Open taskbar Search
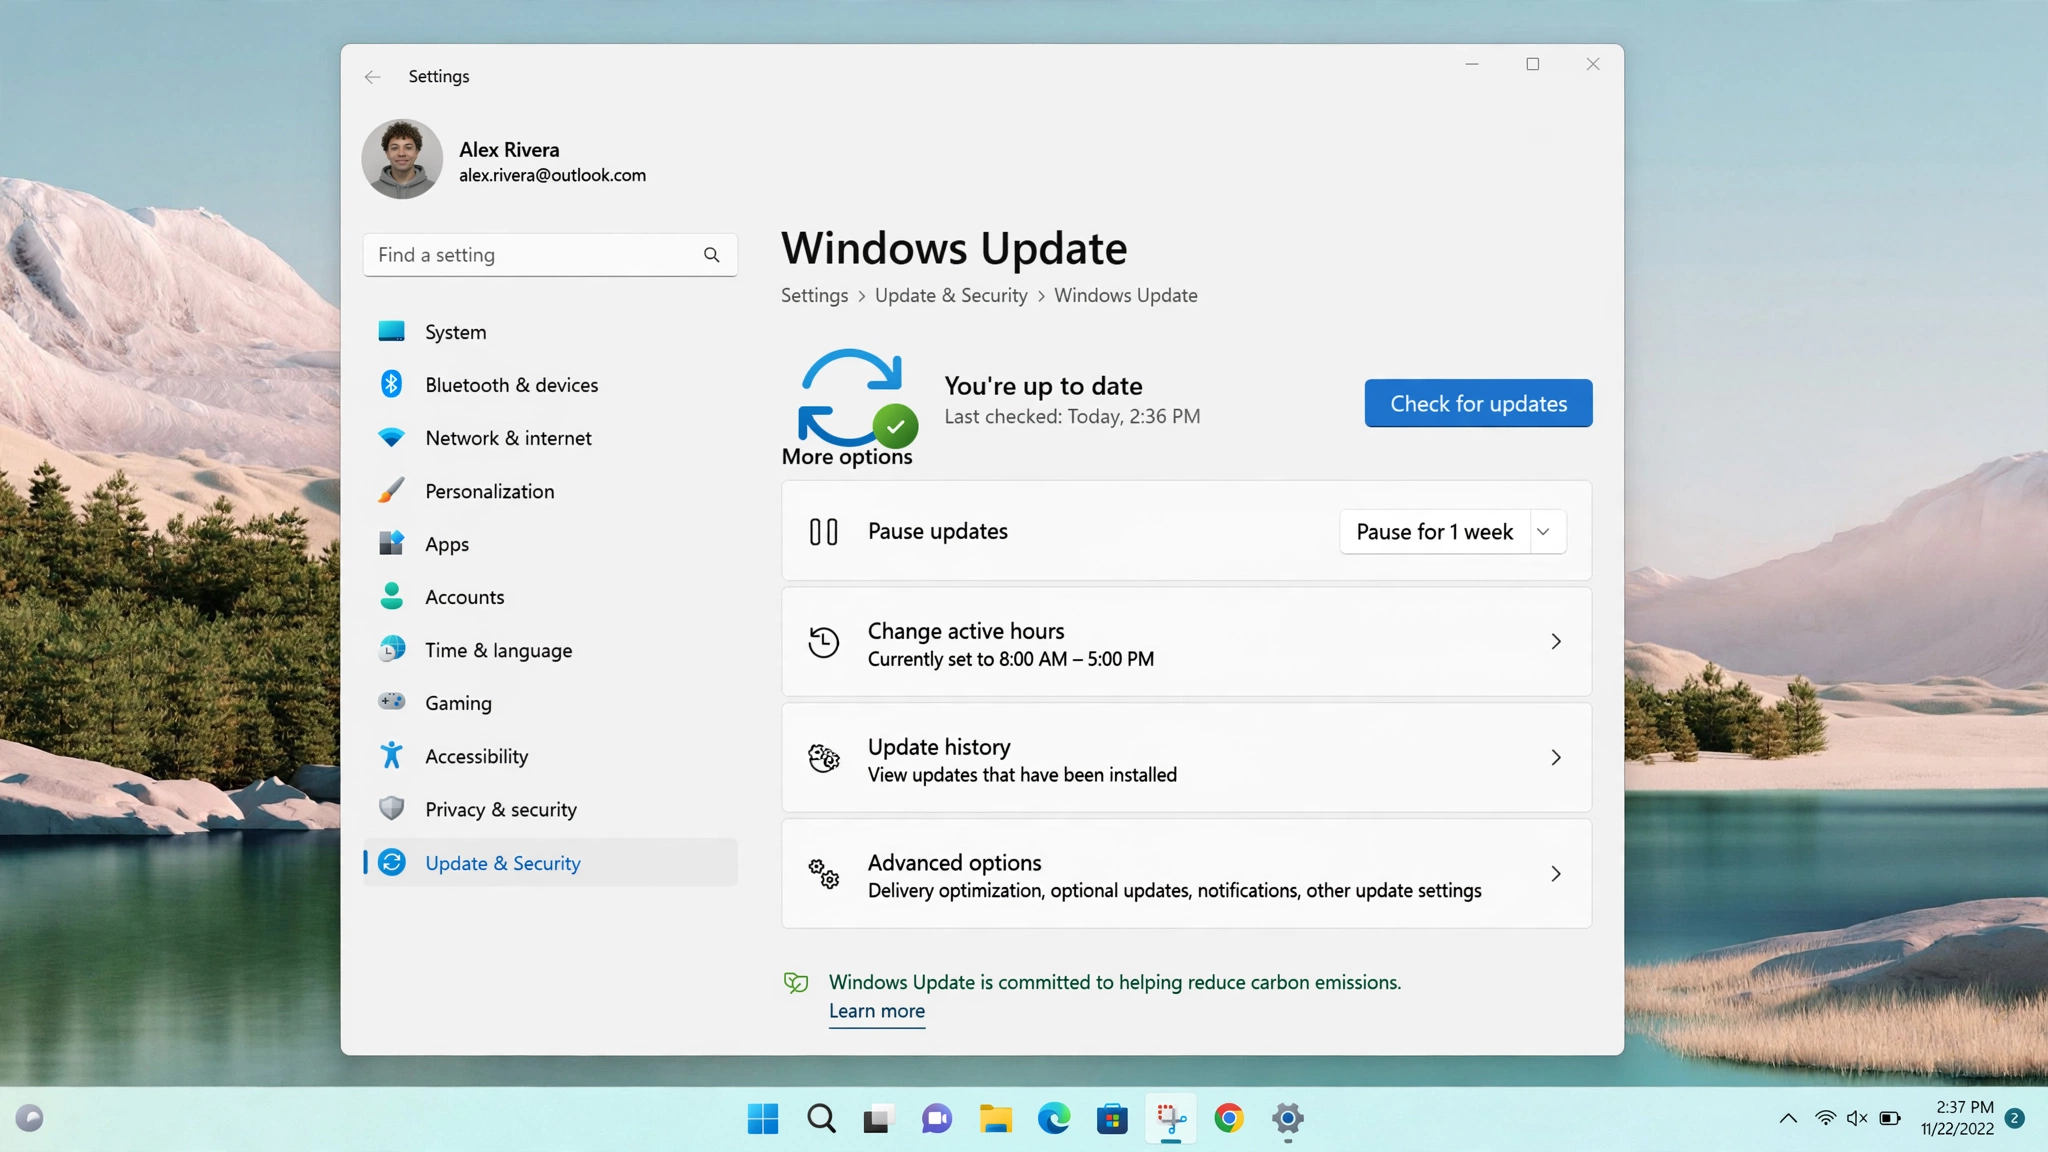 (x=821, y=1118)
